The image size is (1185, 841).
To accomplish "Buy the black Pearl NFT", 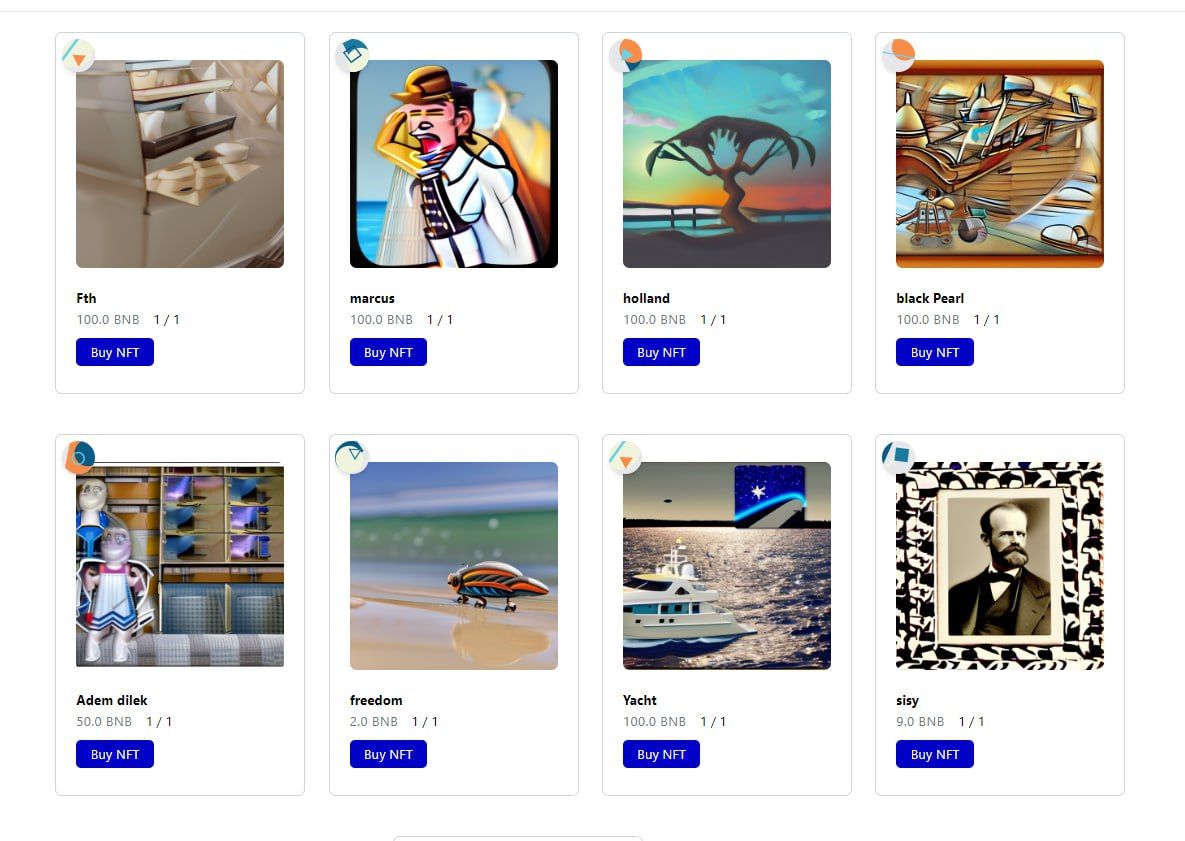I will pyautogui.click(x=935, y=352).
